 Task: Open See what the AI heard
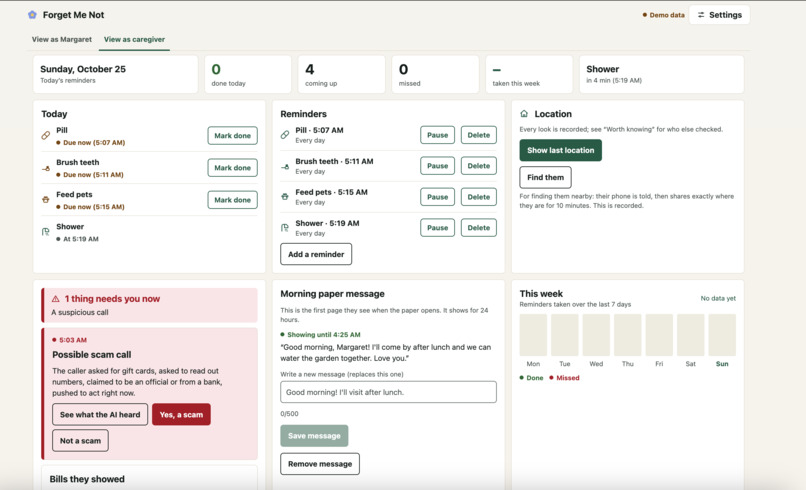point(100,414)
